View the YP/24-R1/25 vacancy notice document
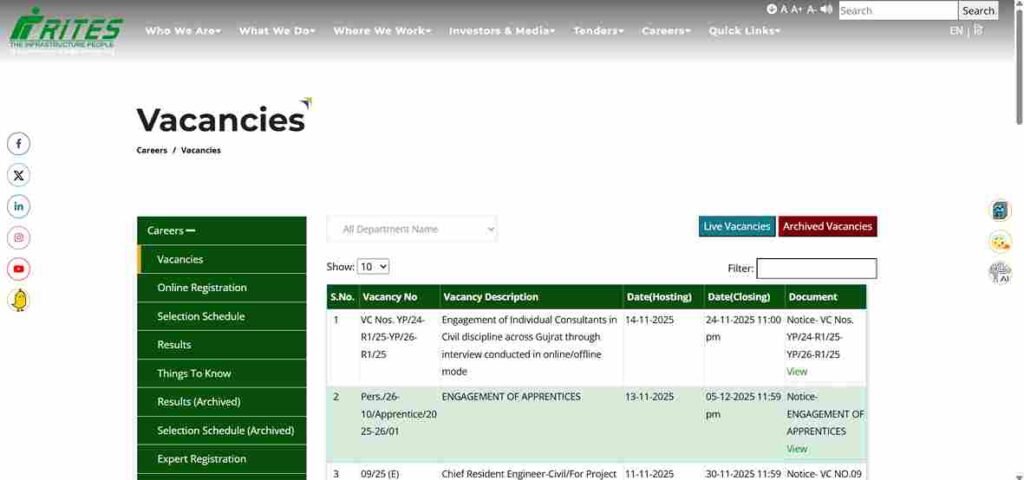This screenshot has height=480, width=1024. click(797, 372)
